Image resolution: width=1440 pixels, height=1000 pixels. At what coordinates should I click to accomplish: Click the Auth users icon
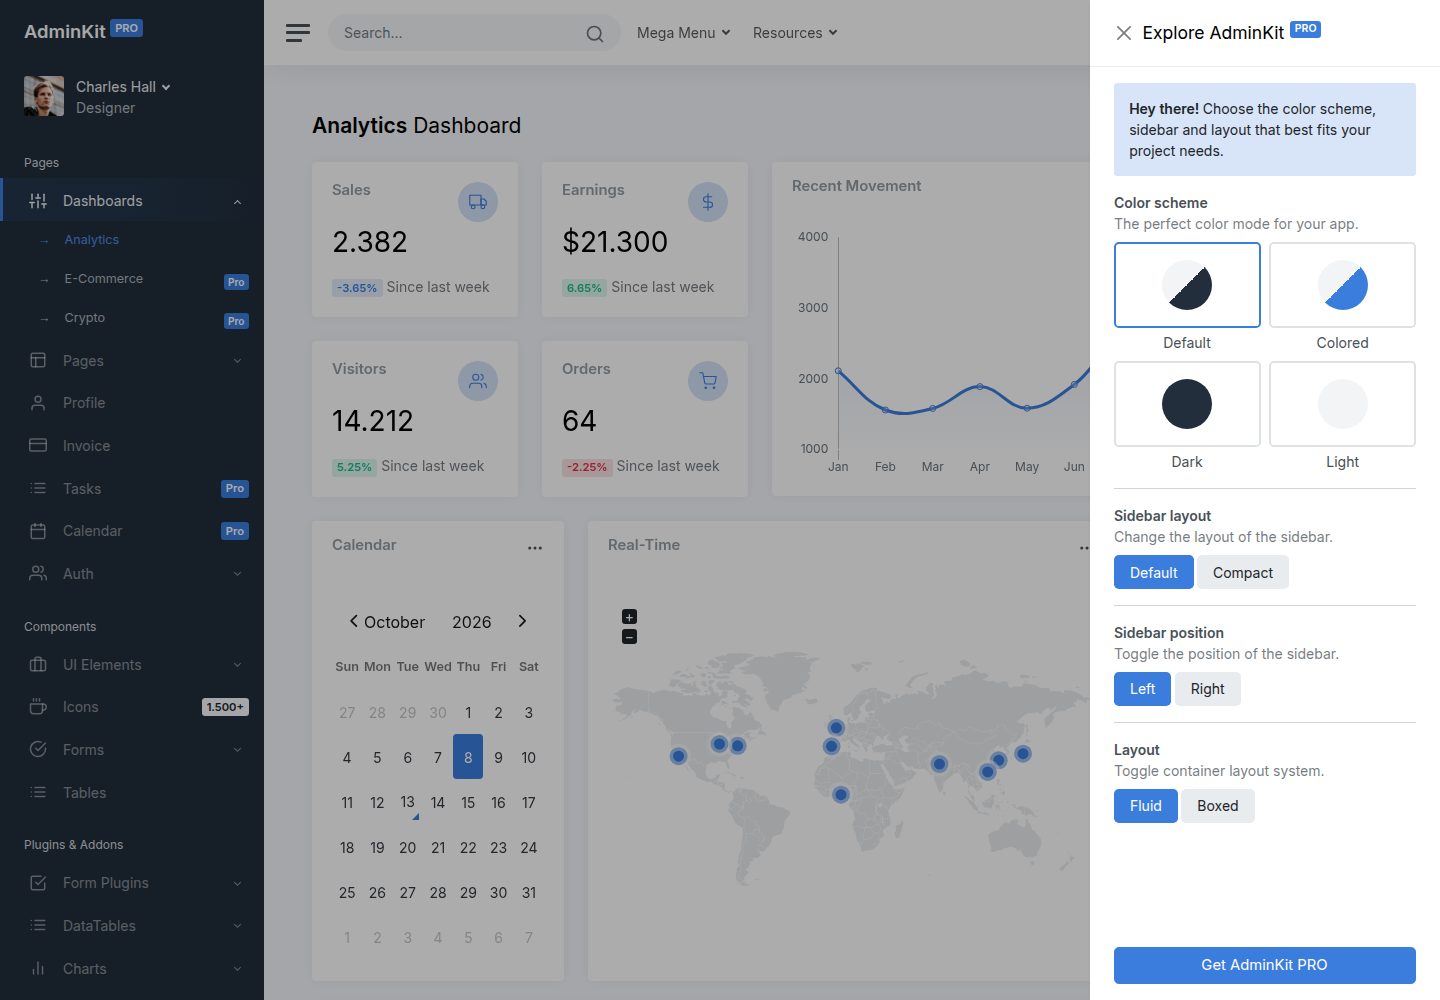point(38,573)
